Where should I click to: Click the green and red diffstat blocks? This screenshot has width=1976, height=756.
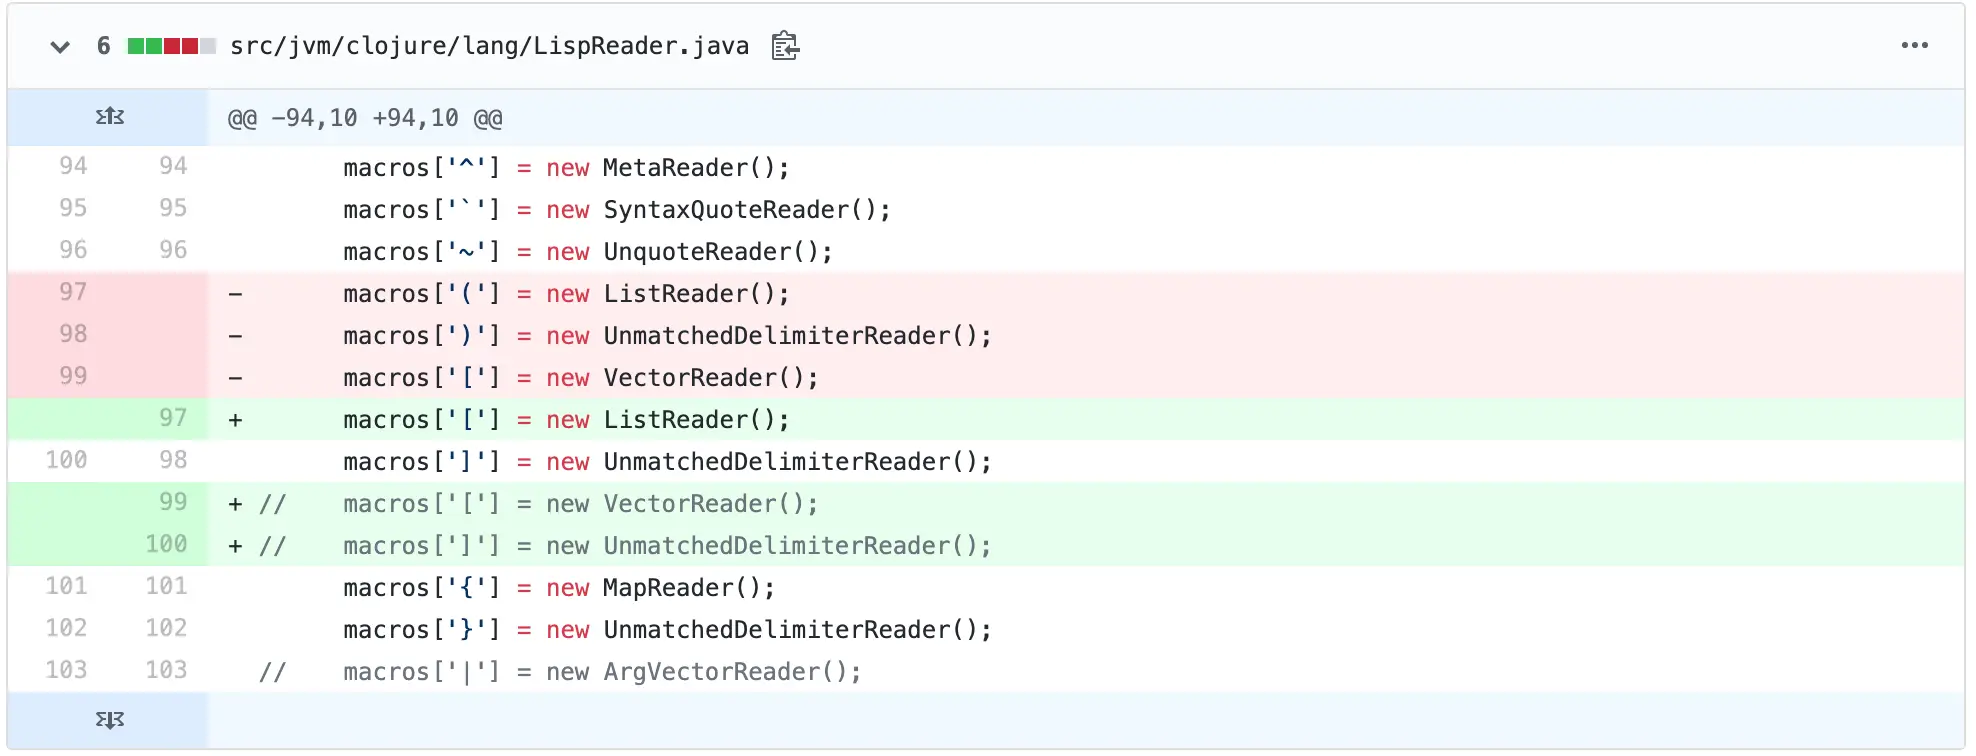coord(171,46)
